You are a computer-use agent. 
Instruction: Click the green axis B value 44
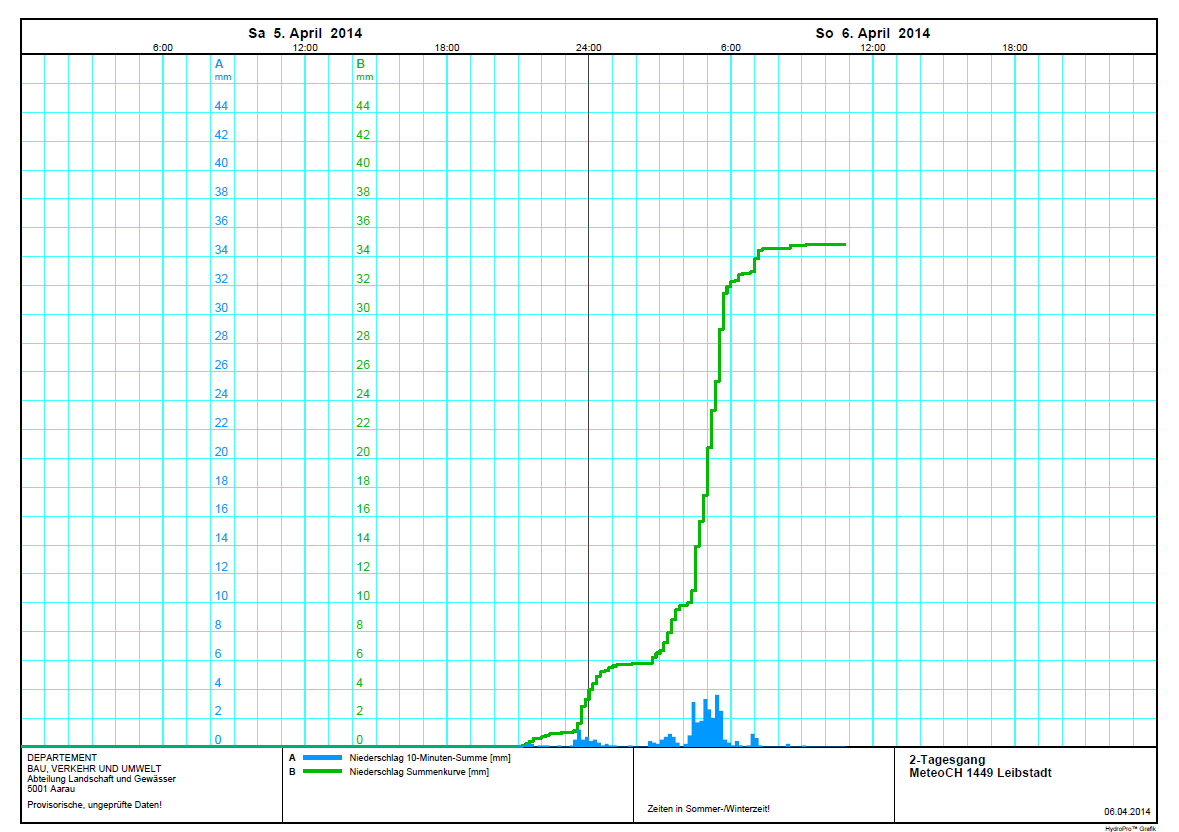362,106
